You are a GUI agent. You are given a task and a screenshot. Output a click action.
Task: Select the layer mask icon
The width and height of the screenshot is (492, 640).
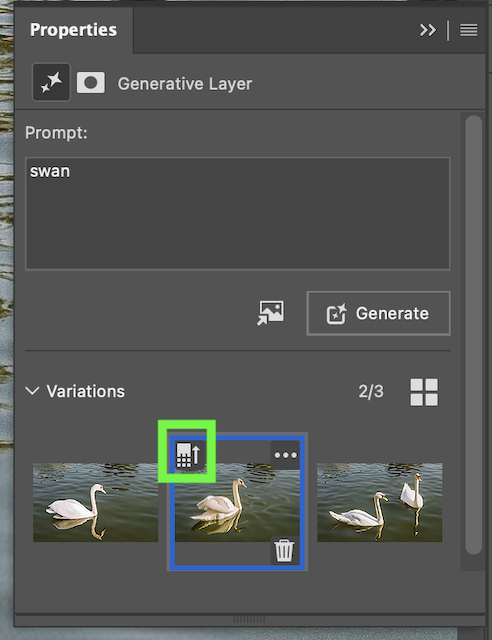(x=91, y=82)
